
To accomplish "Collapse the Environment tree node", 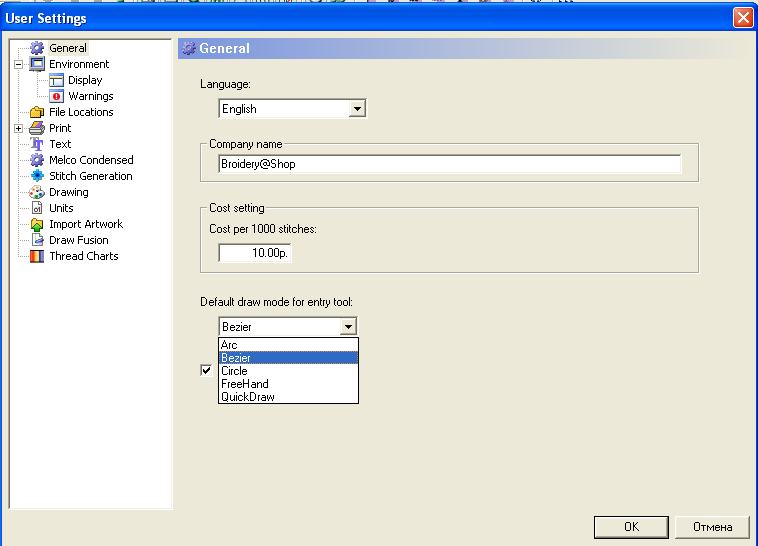I will (x=18, y=64).
